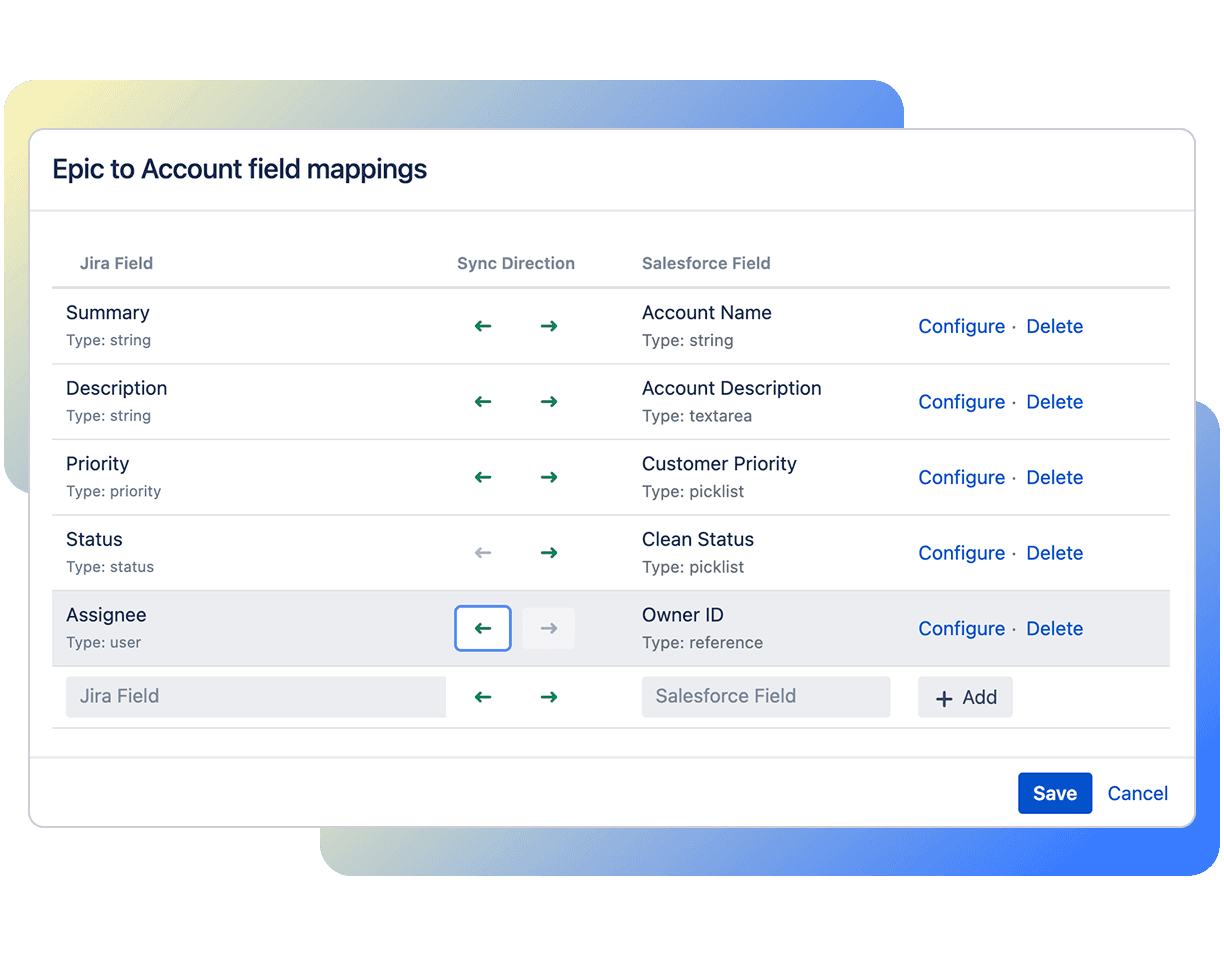Click the Owner ID field
This screenshot has height=956, width=1224.
(x=683, y=615)
